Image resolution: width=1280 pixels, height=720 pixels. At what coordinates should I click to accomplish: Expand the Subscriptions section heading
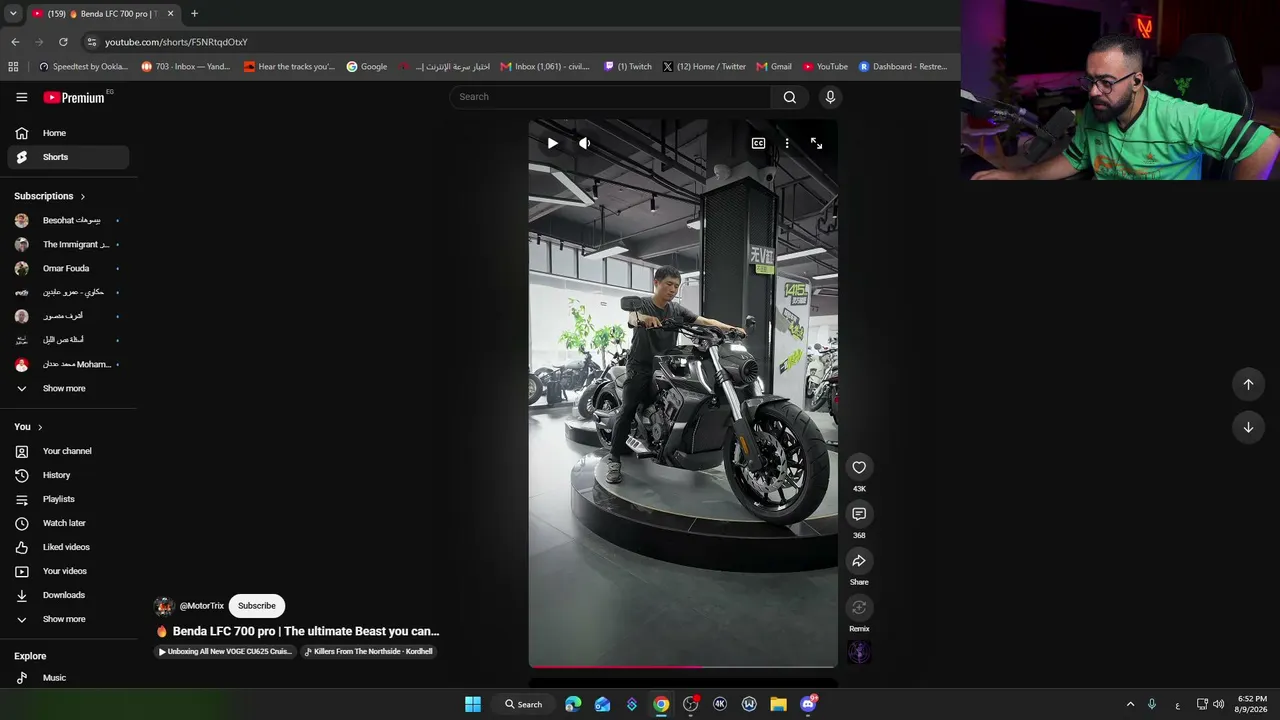pos(50,196)
